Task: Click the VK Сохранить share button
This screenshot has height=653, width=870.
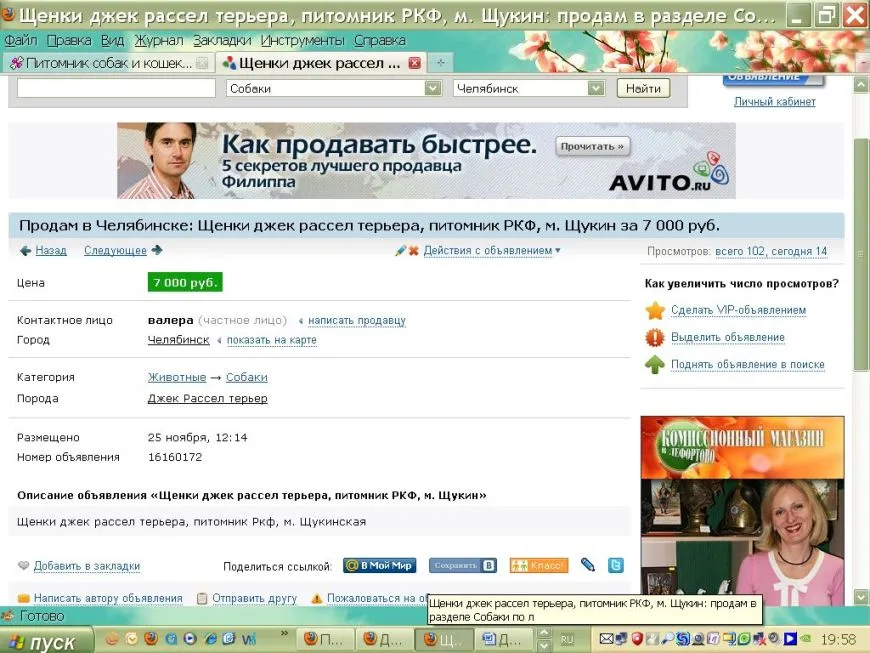Action: 463,565
